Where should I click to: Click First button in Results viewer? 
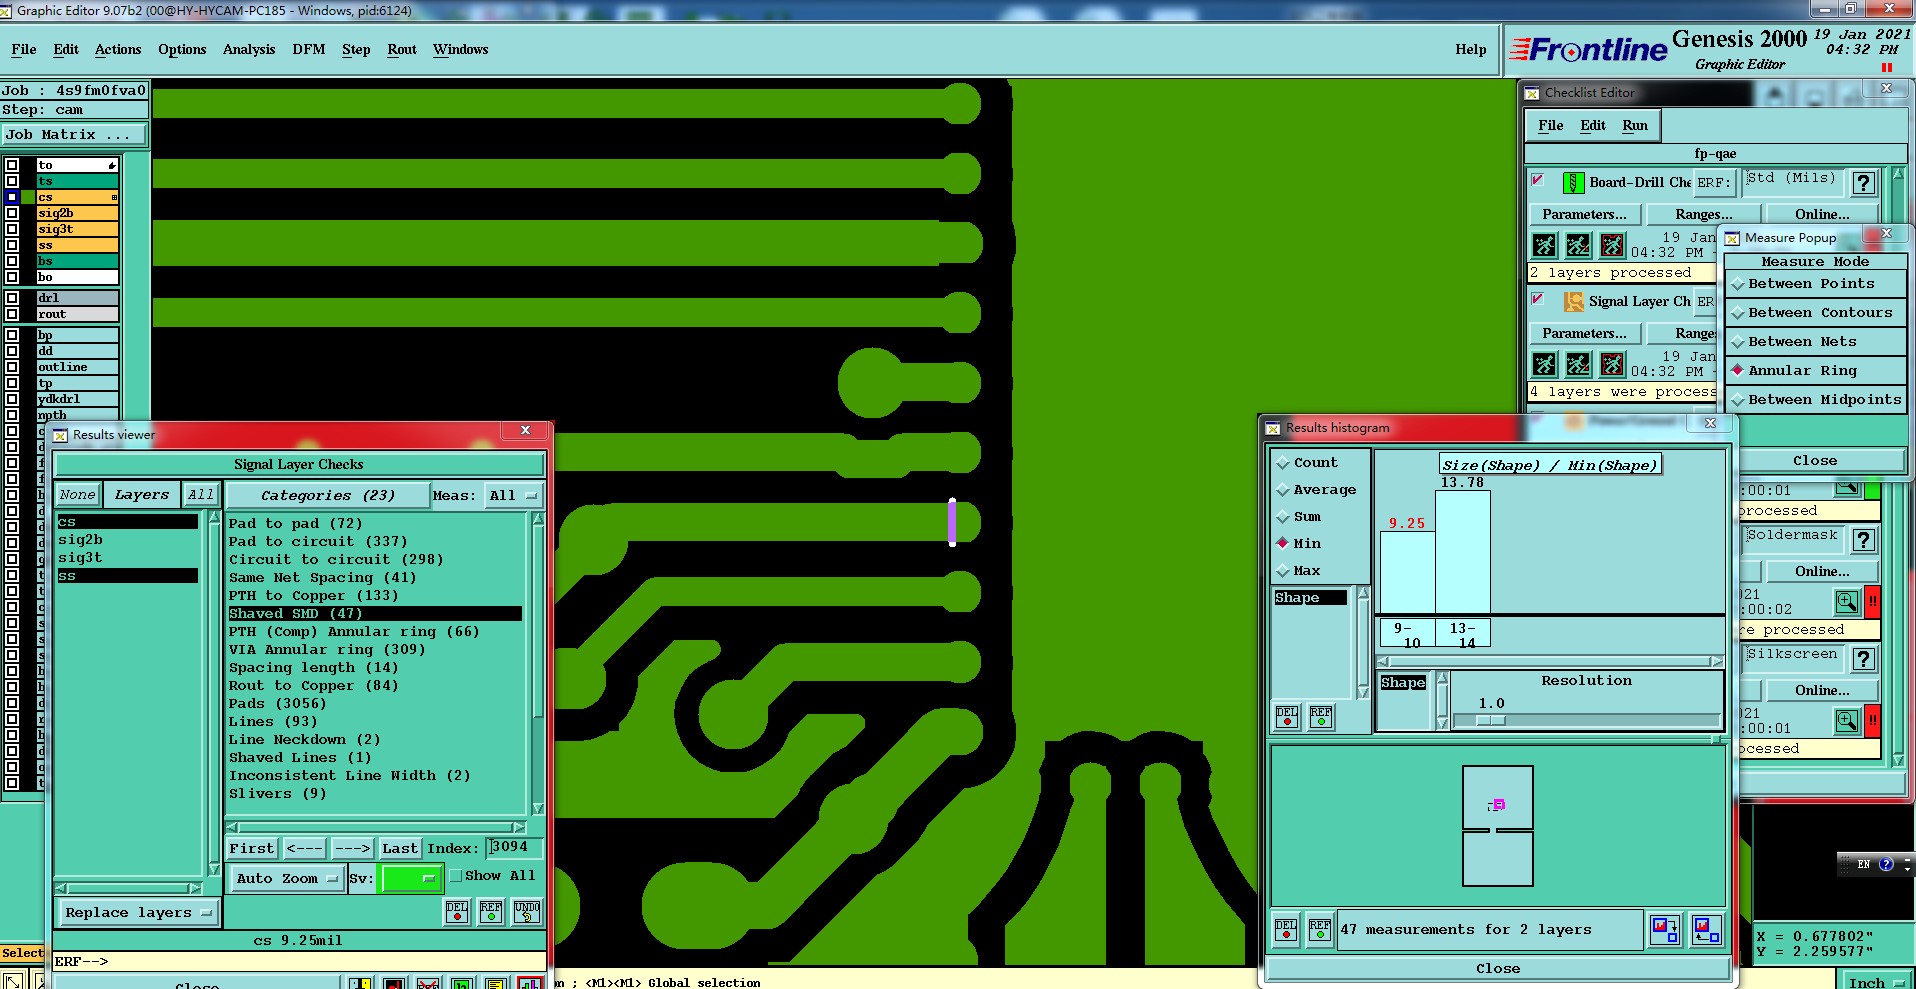coord(252,849)
